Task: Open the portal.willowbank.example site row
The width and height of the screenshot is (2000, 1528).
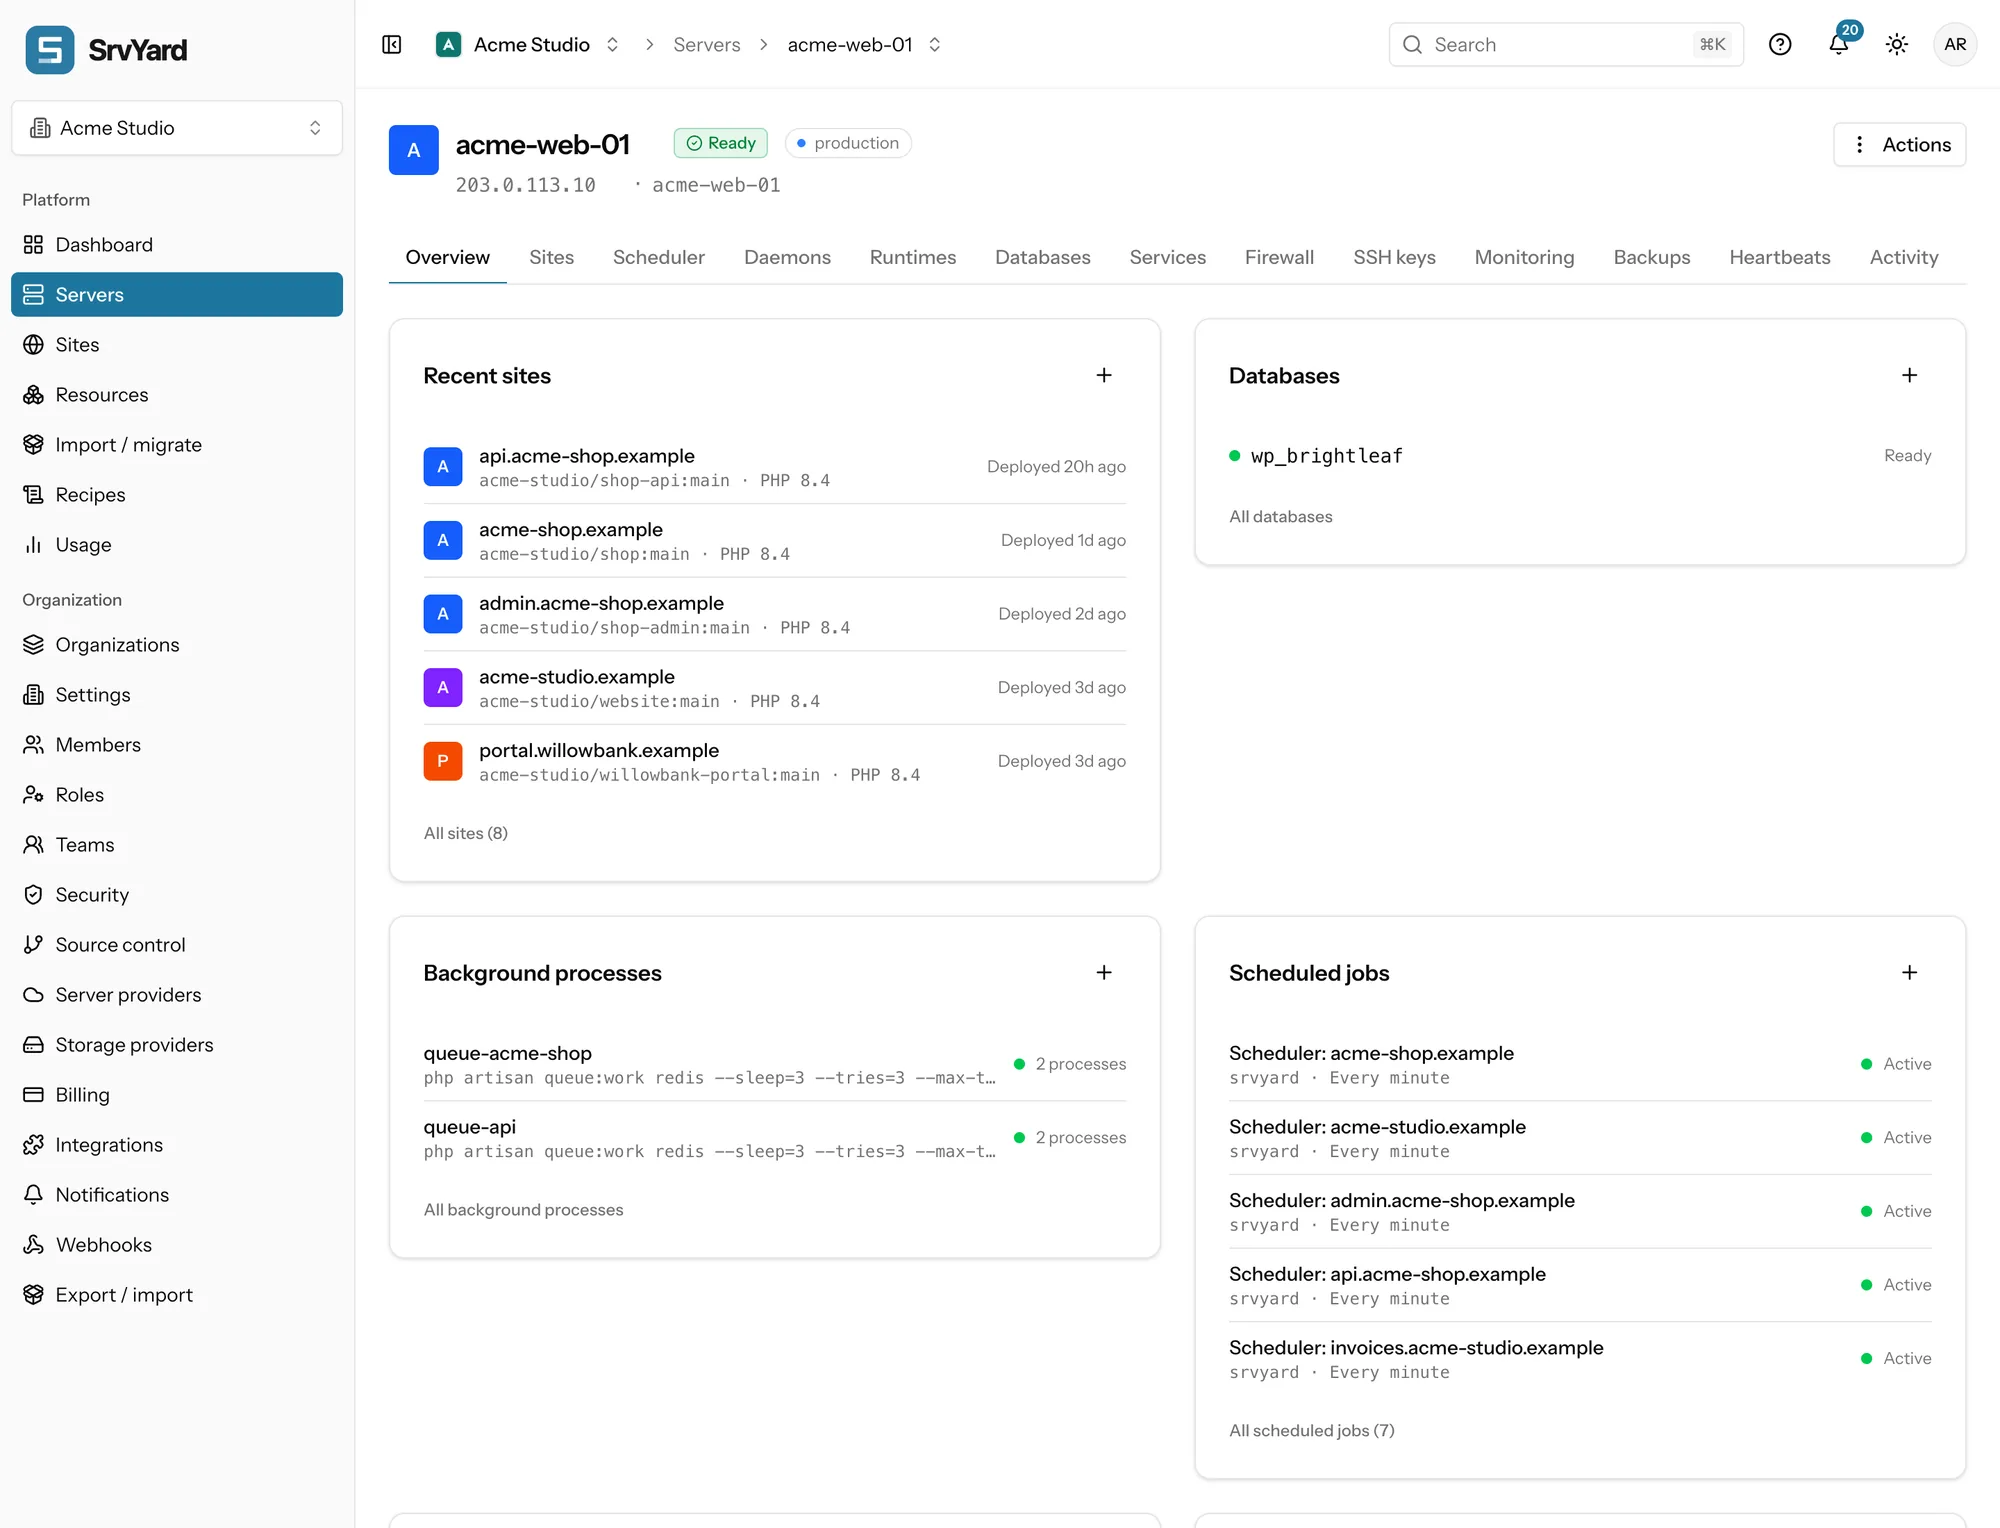Action: click(774, 762)
